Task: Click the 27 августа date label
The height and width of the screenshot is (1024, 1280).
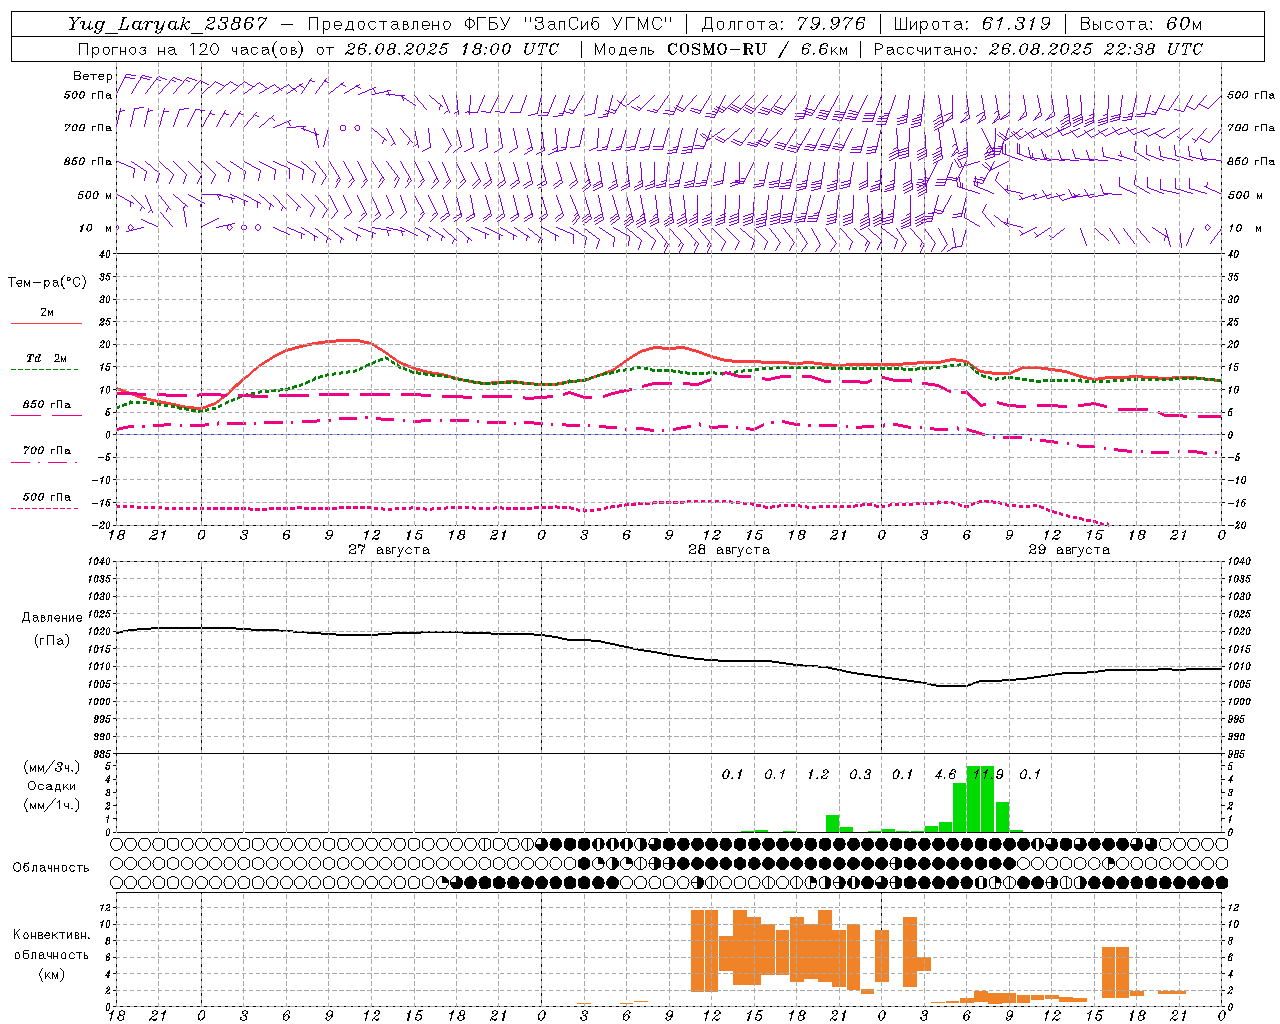Action: tap(389, 550)
